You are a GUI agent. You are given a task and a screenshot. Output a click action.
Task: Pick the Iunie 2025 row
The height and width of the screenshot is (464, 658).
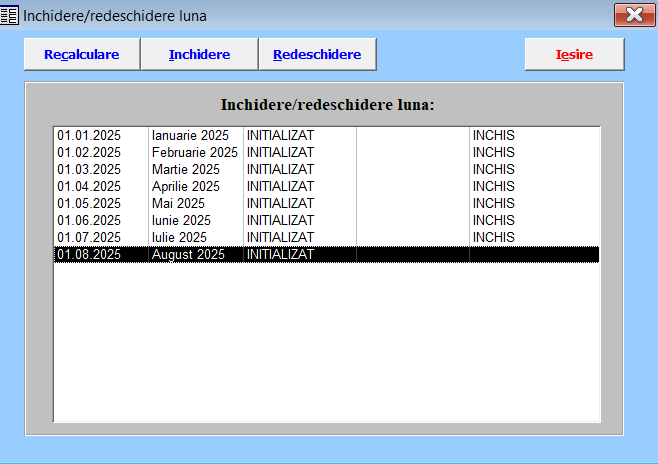(181, 220)
